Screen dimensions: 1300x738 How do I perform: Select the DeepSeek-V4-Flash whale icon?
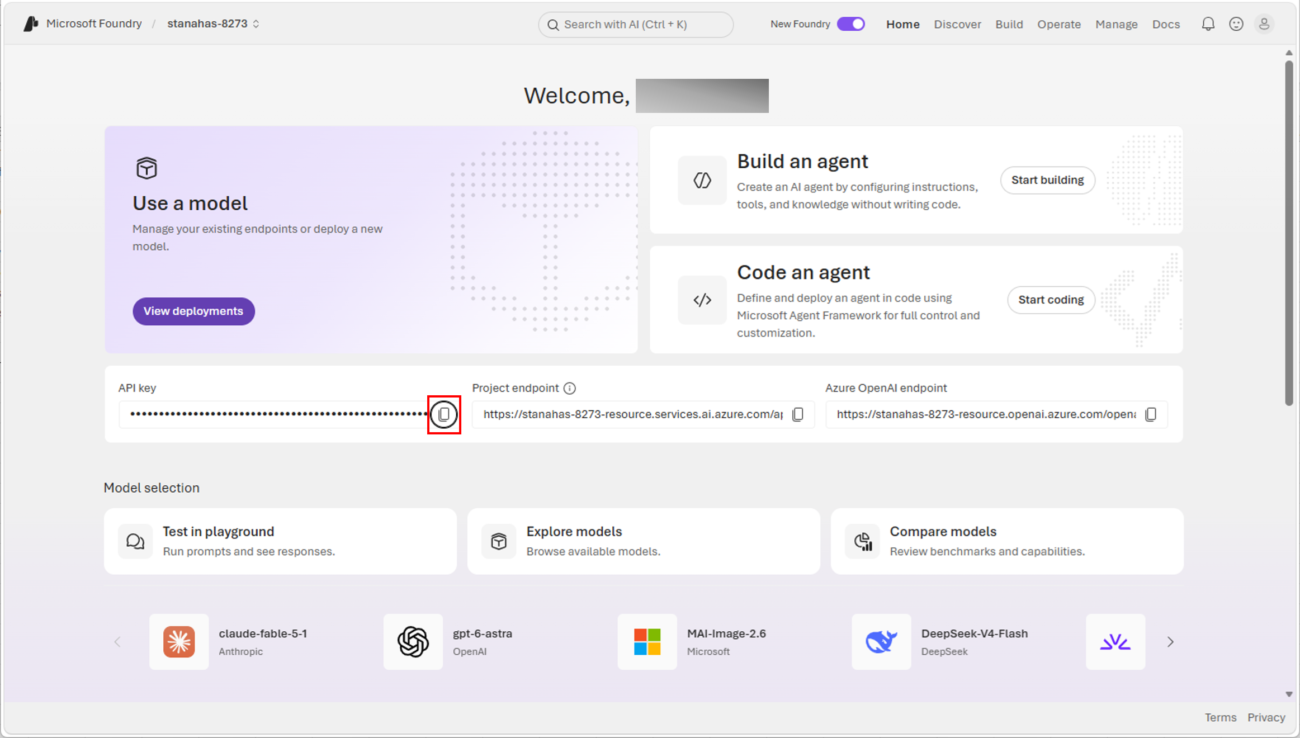[881, 642]
